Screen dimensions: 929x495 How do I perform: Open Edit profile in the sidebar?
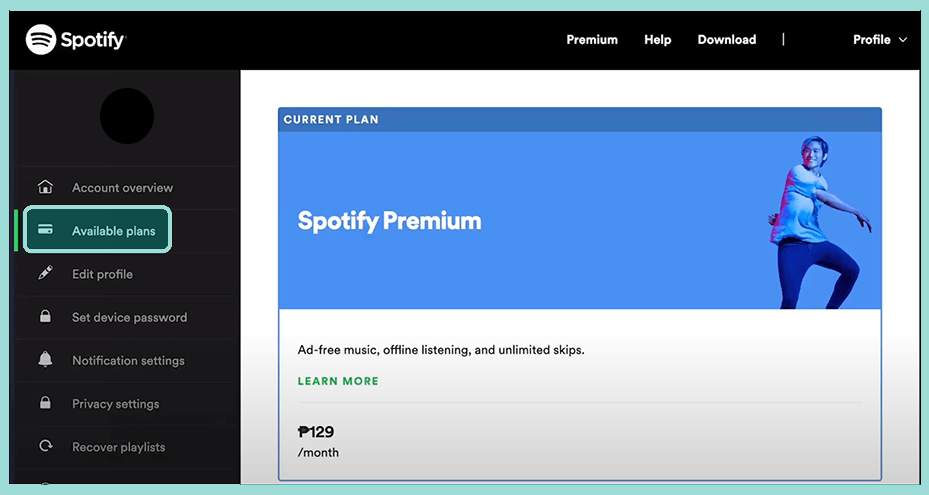pyautogui.click(x=102, y=274)
